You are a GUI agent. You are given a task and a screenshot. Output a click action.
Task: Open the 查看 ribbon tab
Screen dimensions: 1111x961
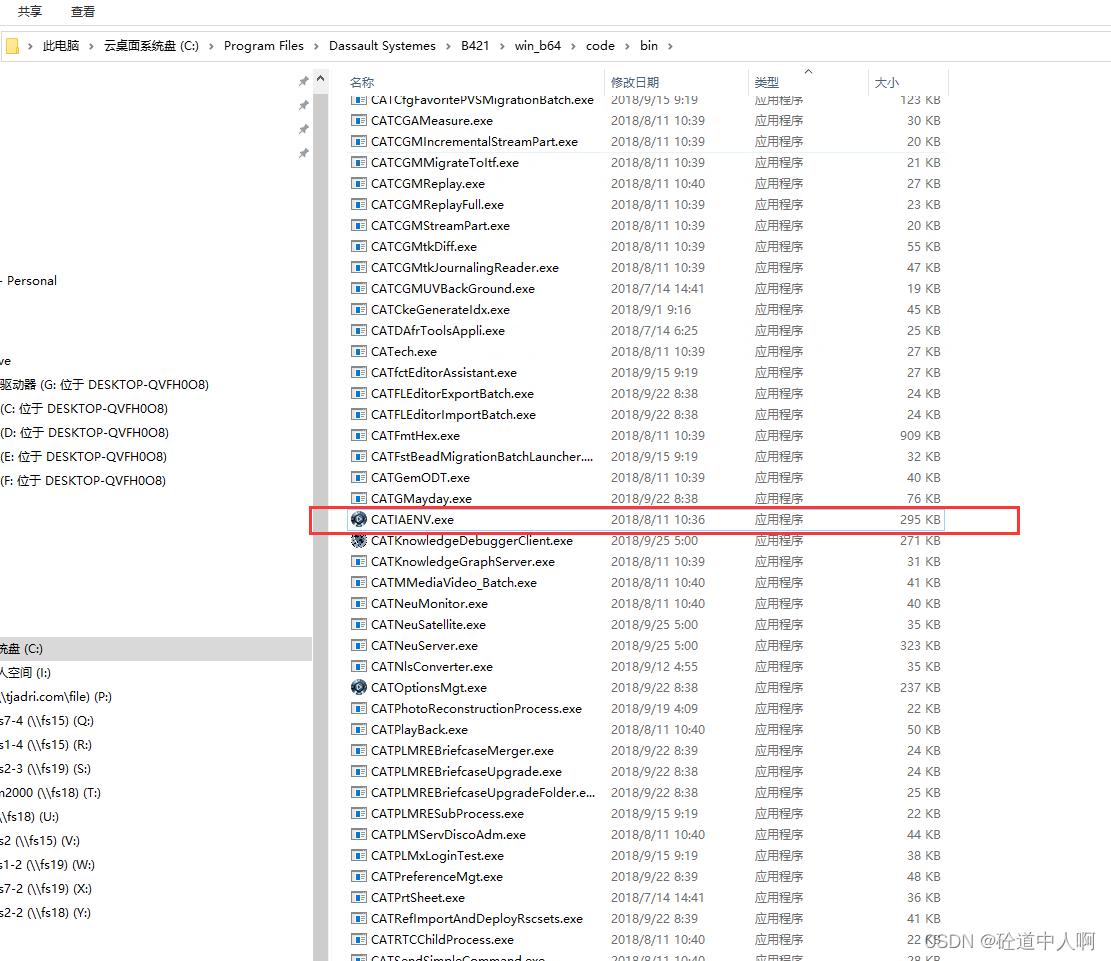tap(83, 12)
